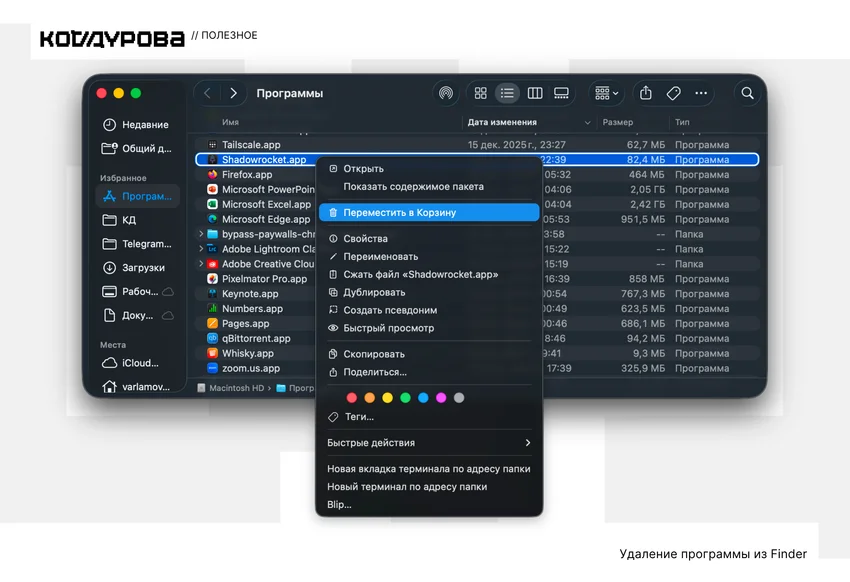Choose Свойства from the context menu
This screenshot has width=850, height=582.
429,238
